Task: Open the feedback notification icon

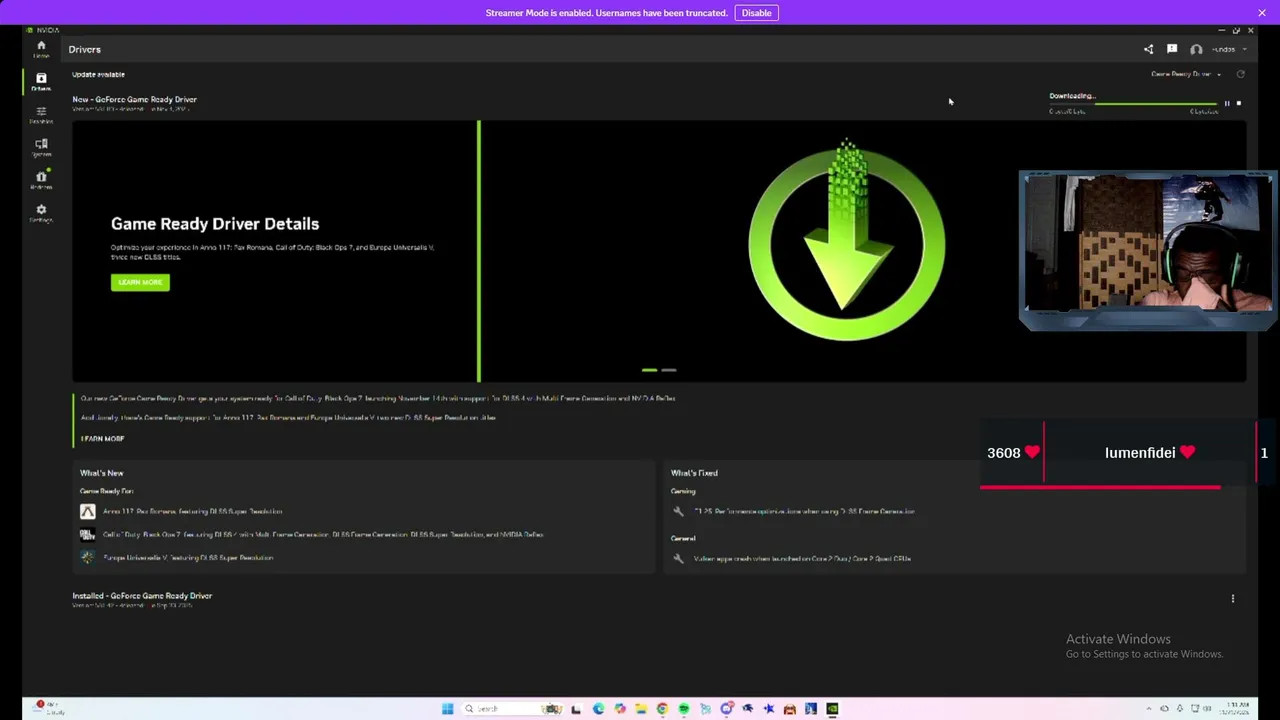Action: click(x=1171, y=49)
